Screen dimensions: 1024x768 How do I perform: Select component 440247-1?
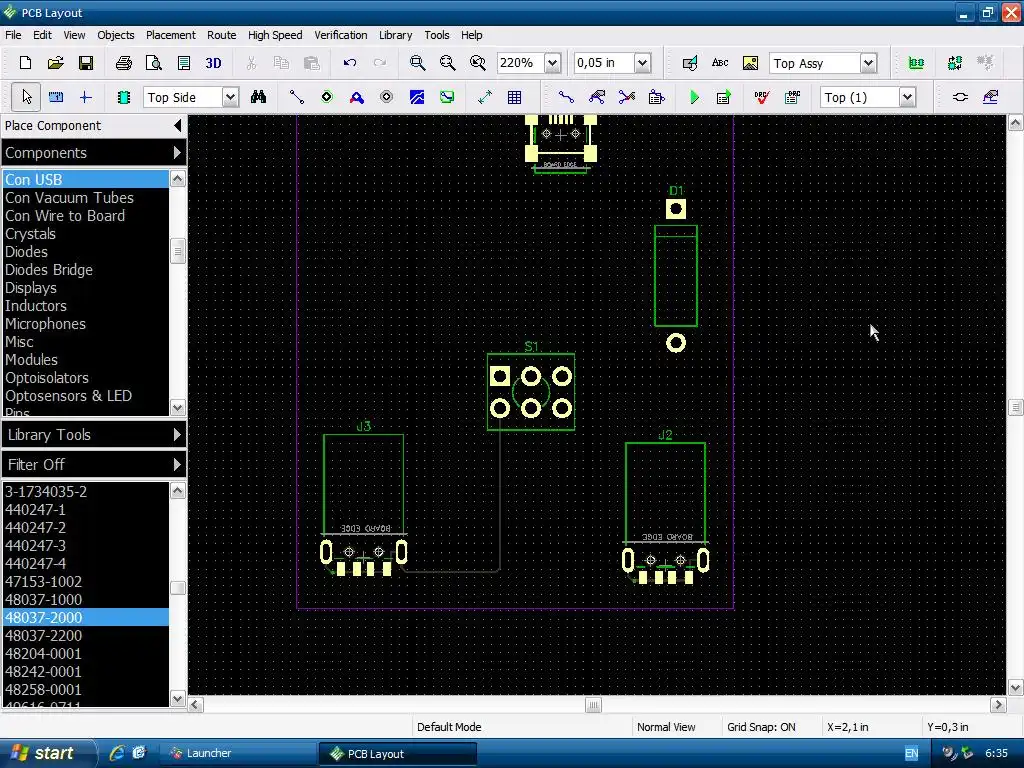(x=86, y=509)
